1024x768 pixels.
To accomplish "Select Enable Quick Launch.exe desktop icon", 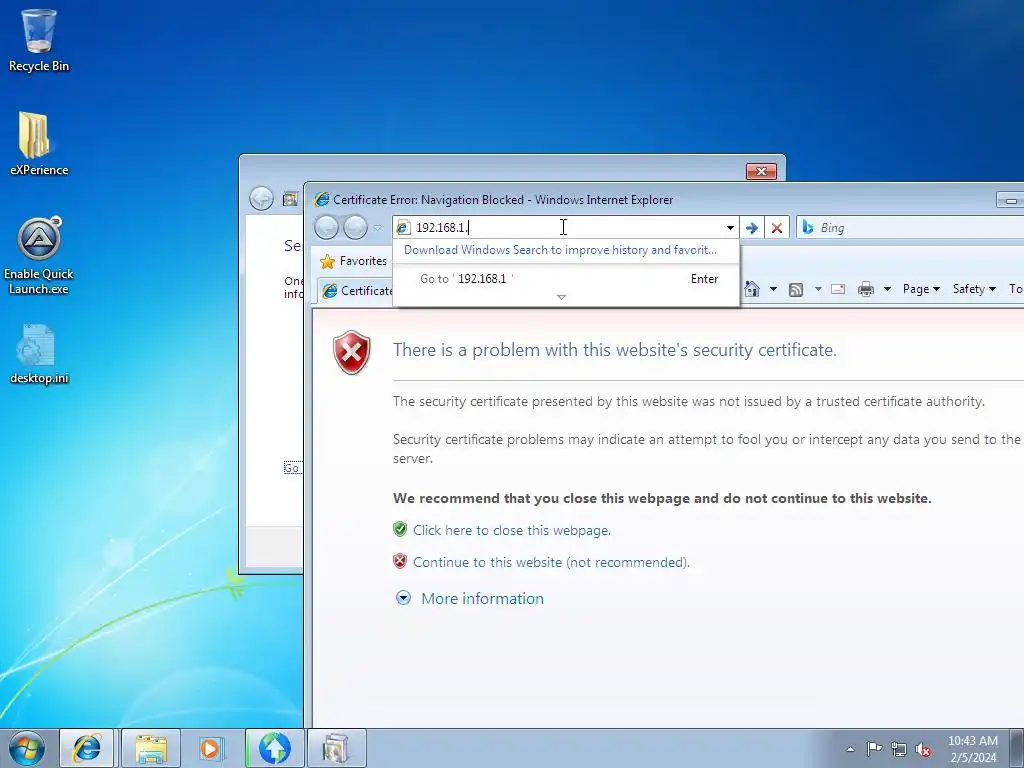I will [x=39, y=256].
